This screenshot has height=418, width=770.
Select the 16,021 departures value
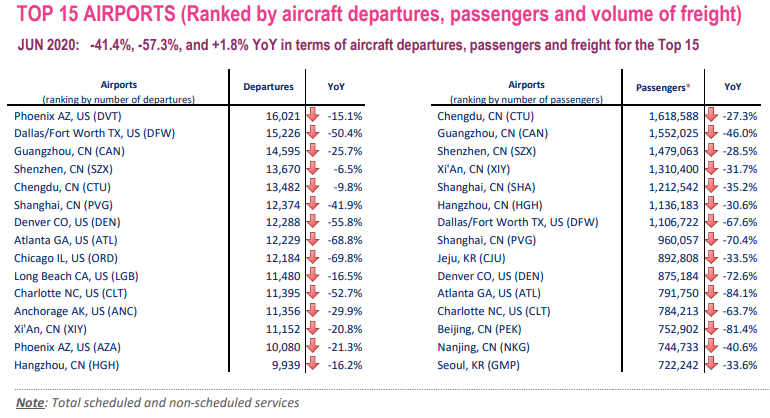coord(283,116)
